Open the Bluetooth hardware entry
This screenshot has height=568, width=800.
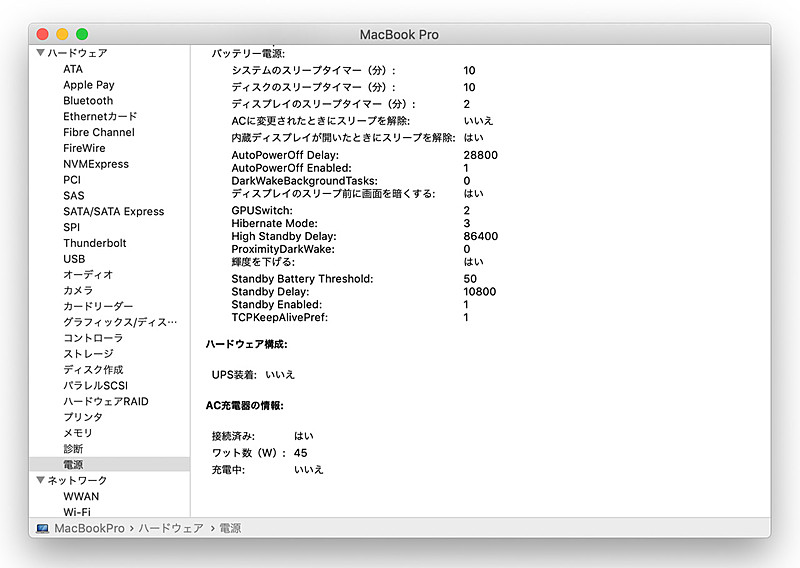(88, 101)
